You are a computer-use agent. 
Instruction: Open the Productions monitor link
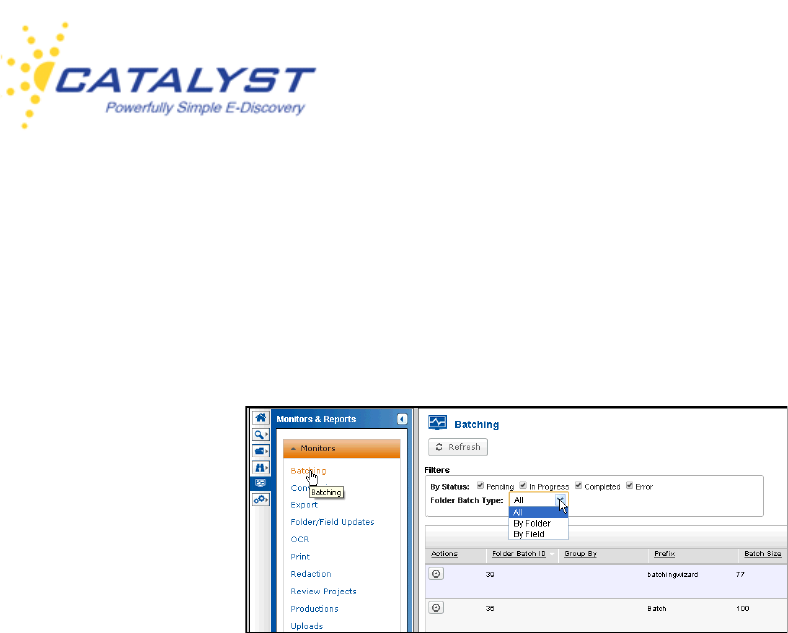pyautogui.click(x=314, y=608)
